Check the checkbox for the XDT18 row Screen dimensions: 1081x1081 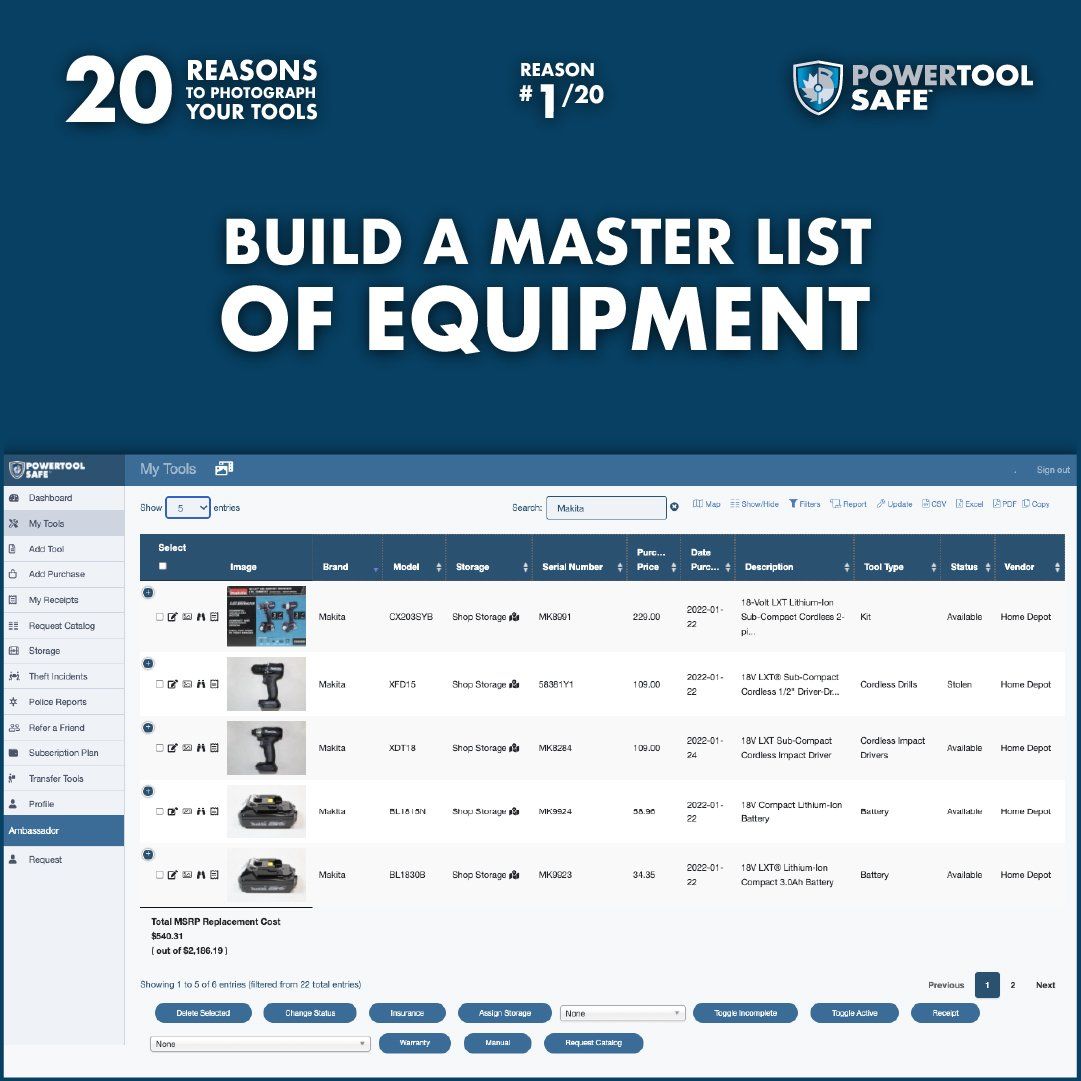pos(160,748)
